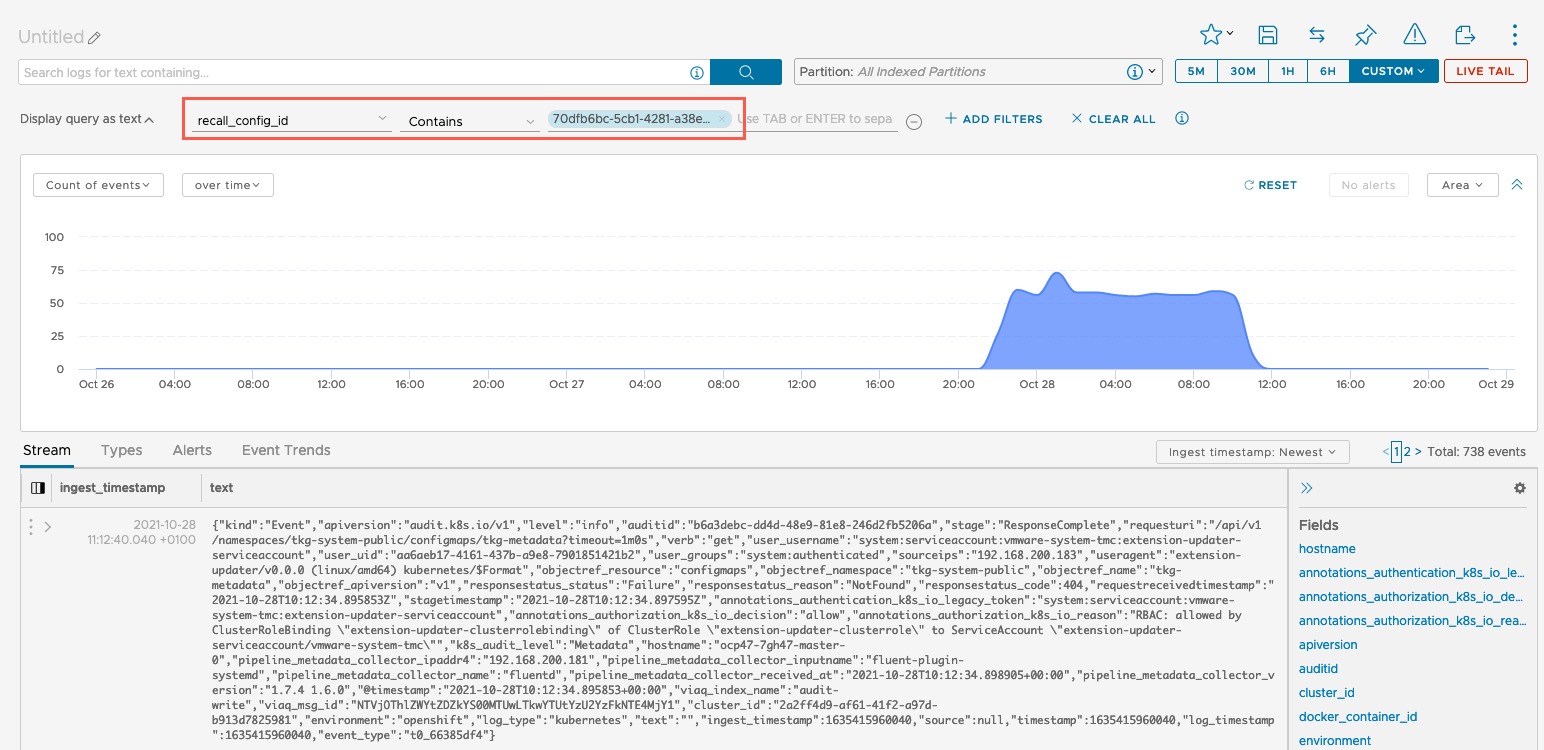1544x750 pixels.
Task: Switch to the Event Trends tab
Action: pyautogui.click(x=286, y=450)
